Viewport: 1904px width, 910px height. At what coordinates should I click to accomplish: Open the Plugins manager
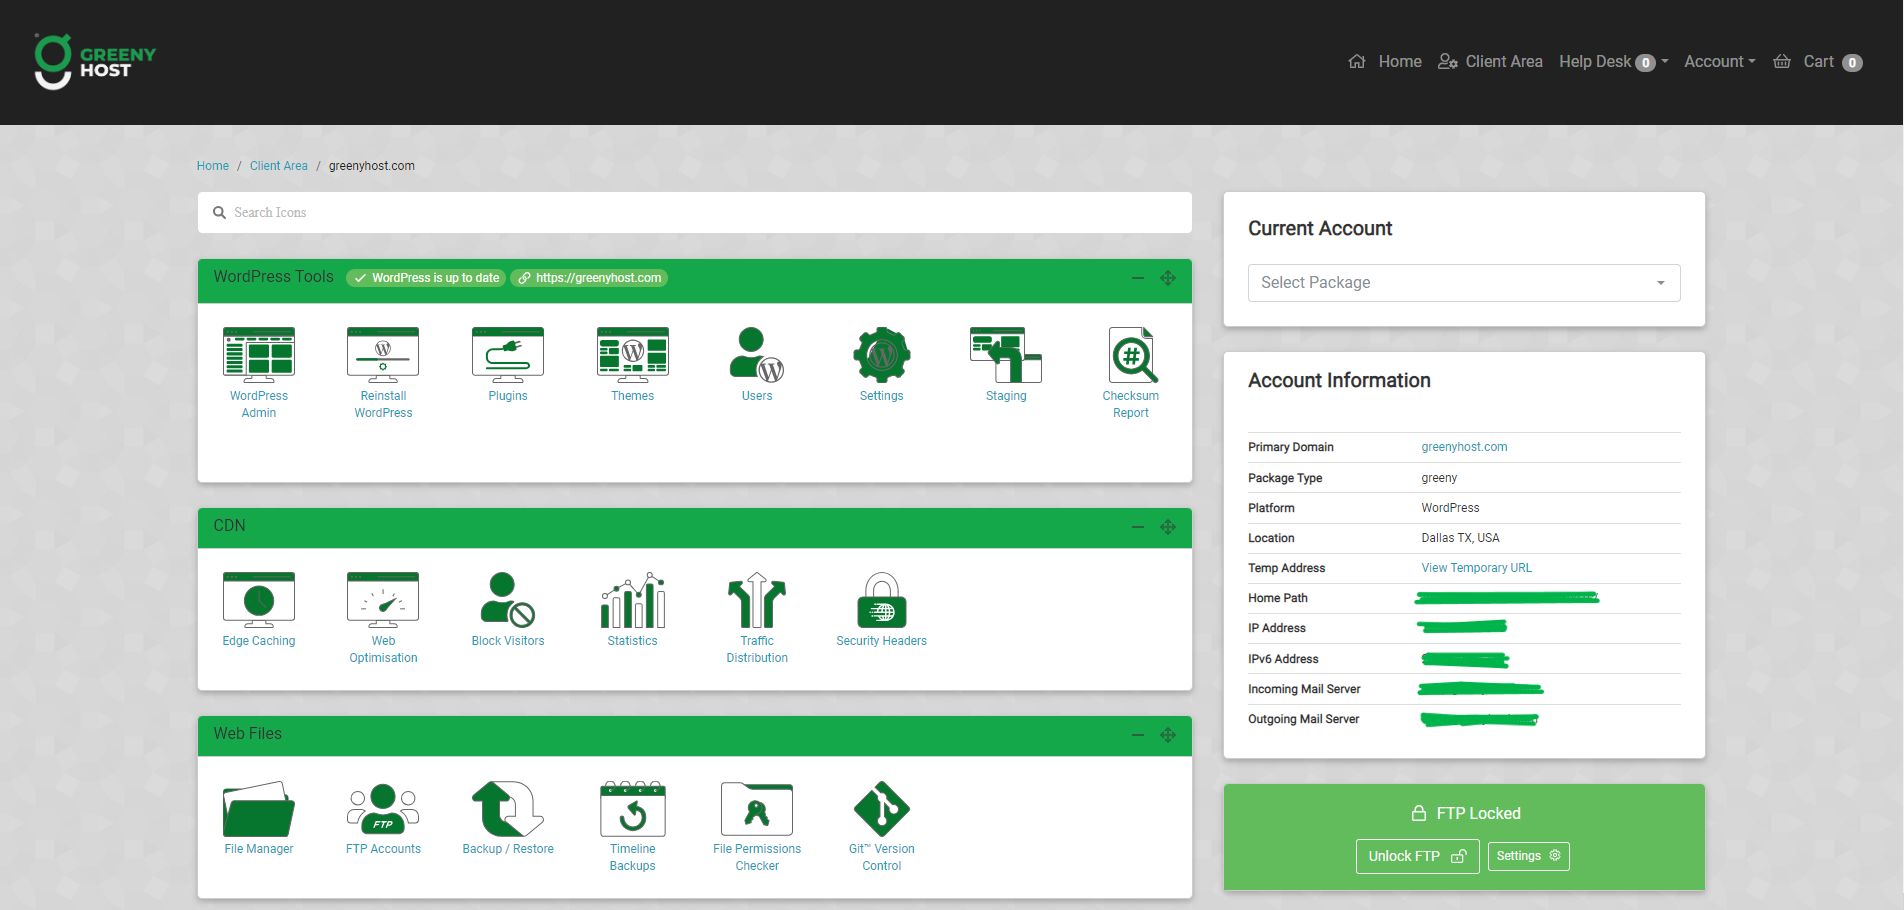(508, 364)
